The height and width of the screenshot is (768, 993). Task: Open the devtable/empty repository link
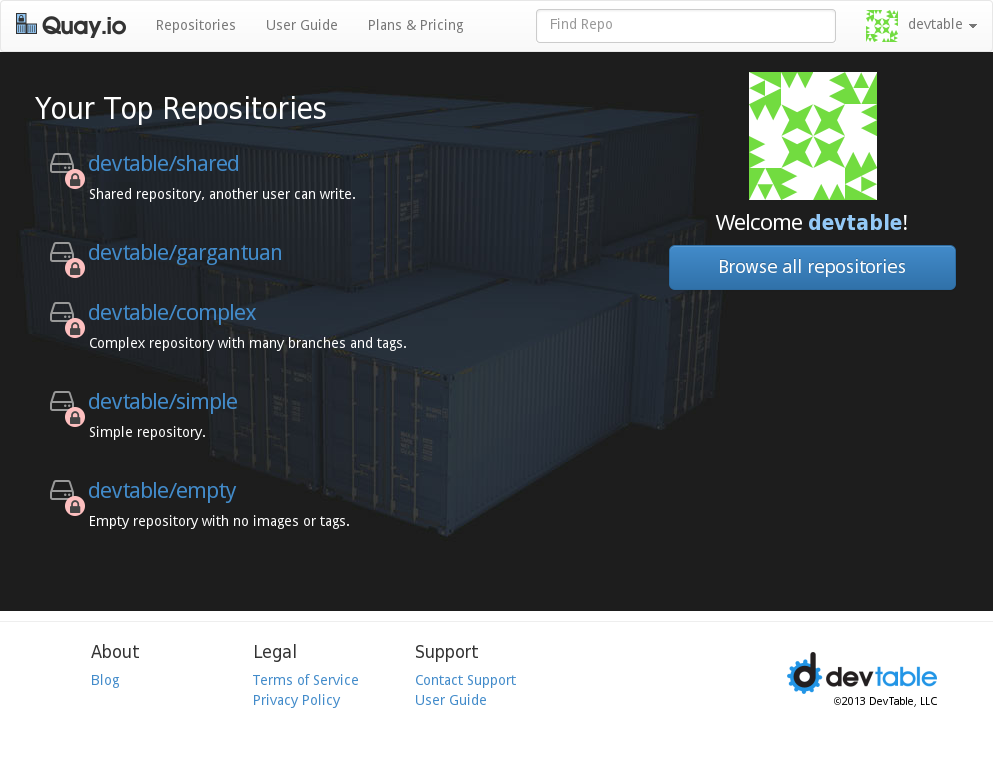click(162, 491)
